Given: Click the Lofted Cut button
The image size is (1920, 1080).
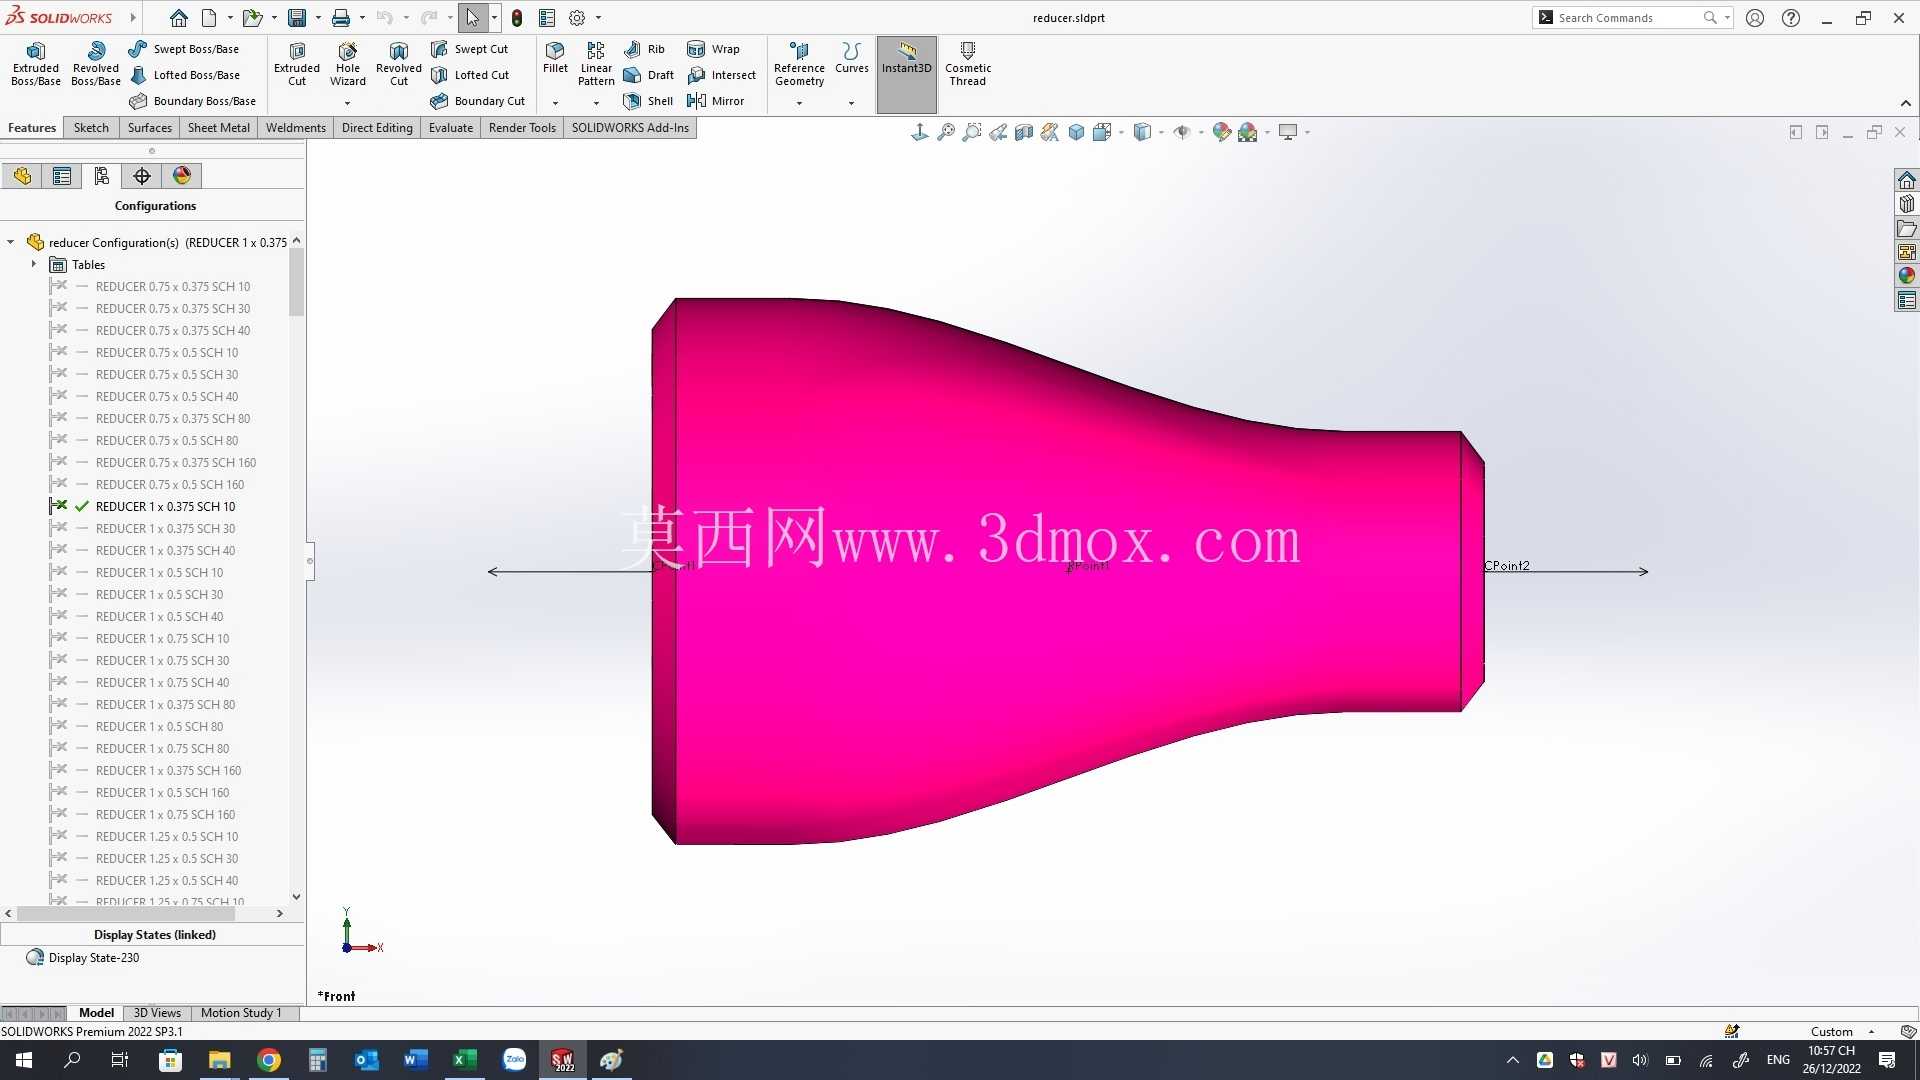Looking at the screenshot, I should (470, 75).
